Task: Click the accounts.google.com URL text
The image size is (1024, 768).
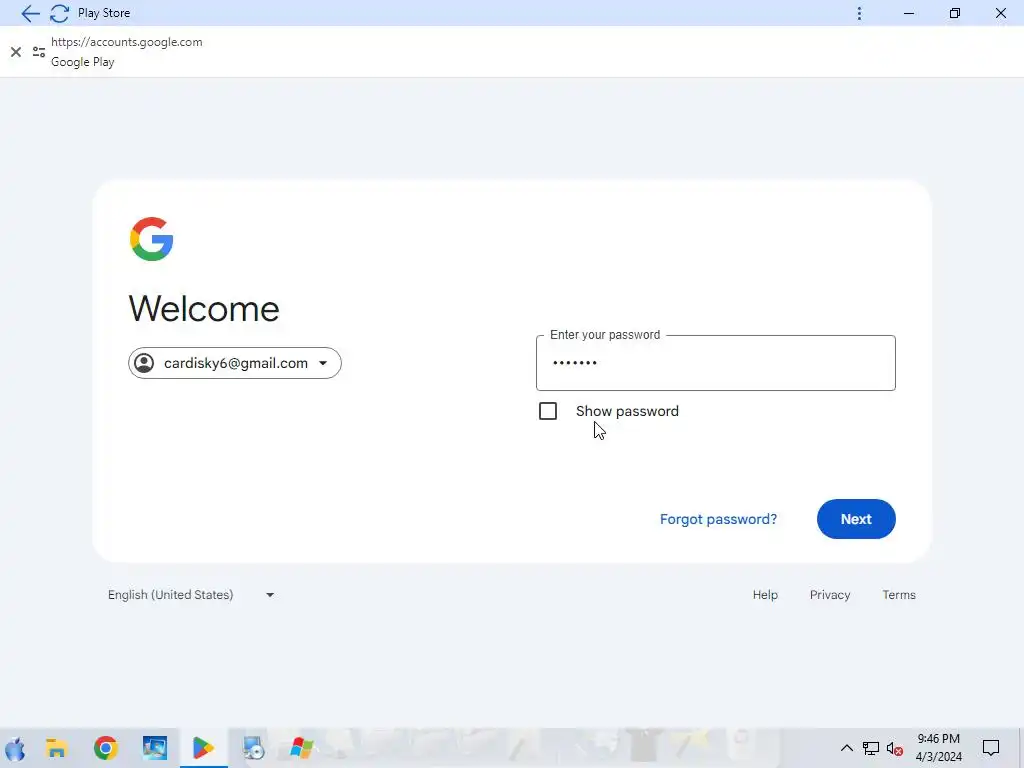Action: 127,42
